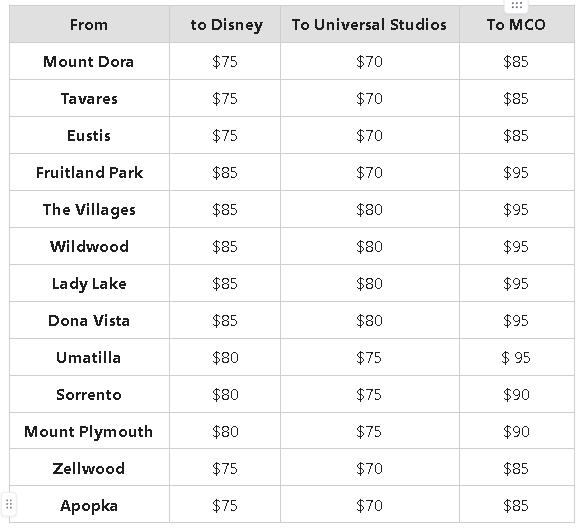The image size is (586, 532).
Task: Click the Zellwood cell
Action: (89, 468)
